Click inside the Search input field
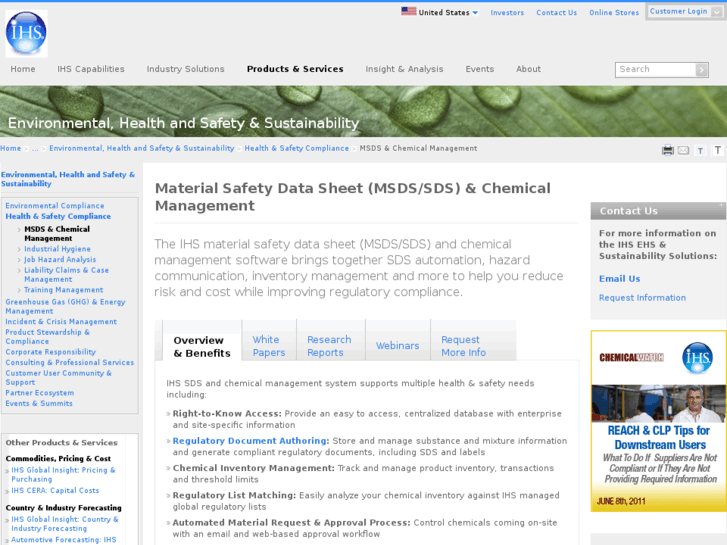This screenshot has width=727, height=545. (x=655, y=70)
